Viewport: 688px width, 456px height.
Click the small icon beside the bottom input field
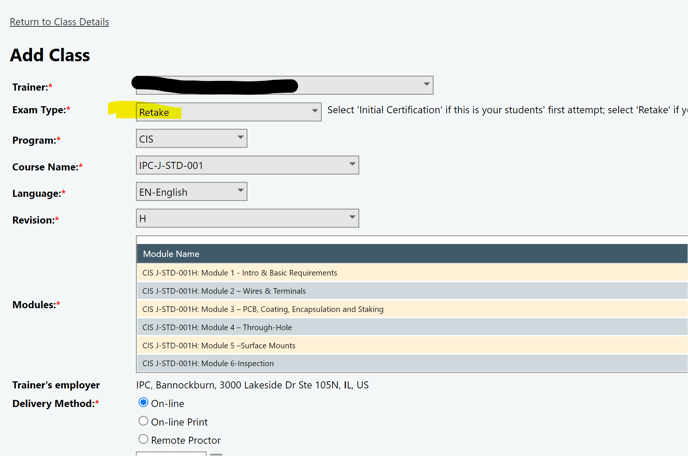click(x=216, y=454)
